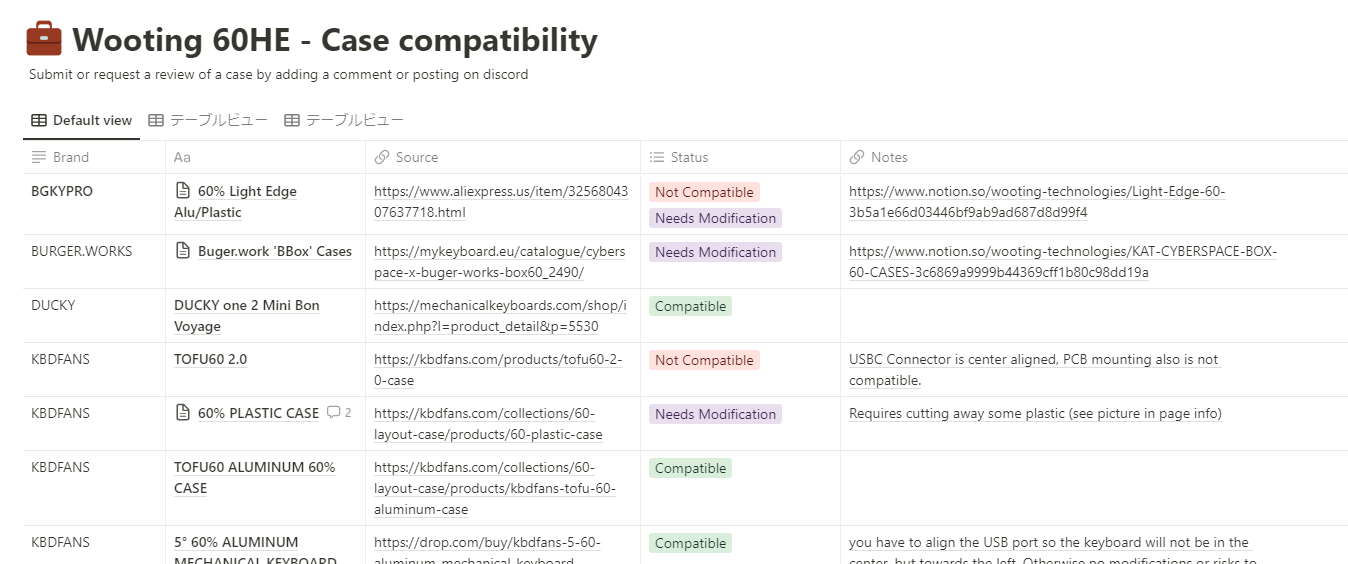Click Compatible tag in DUCKY row
Viewport: 1348px width, 564px height.
tap(690, 306)
